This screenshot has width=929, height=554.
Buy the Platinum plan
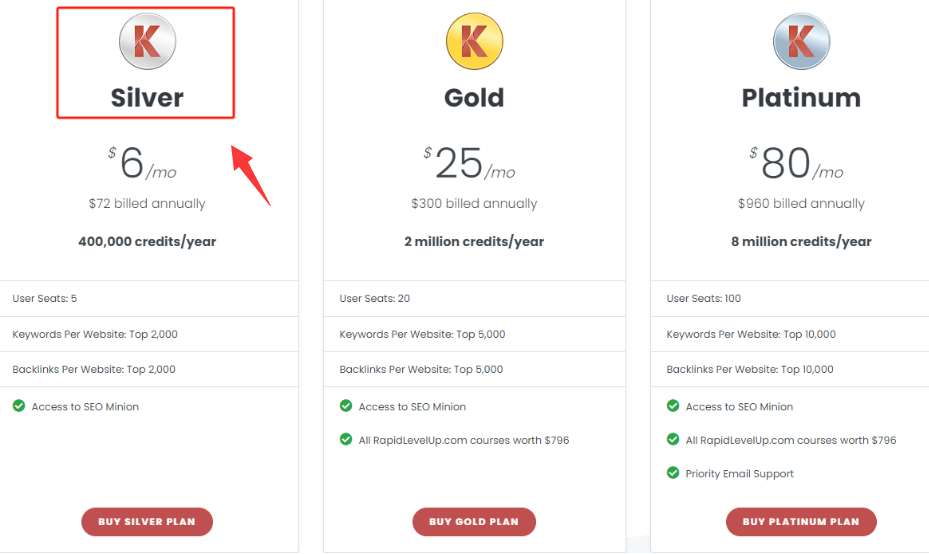[x=801, y=522]
